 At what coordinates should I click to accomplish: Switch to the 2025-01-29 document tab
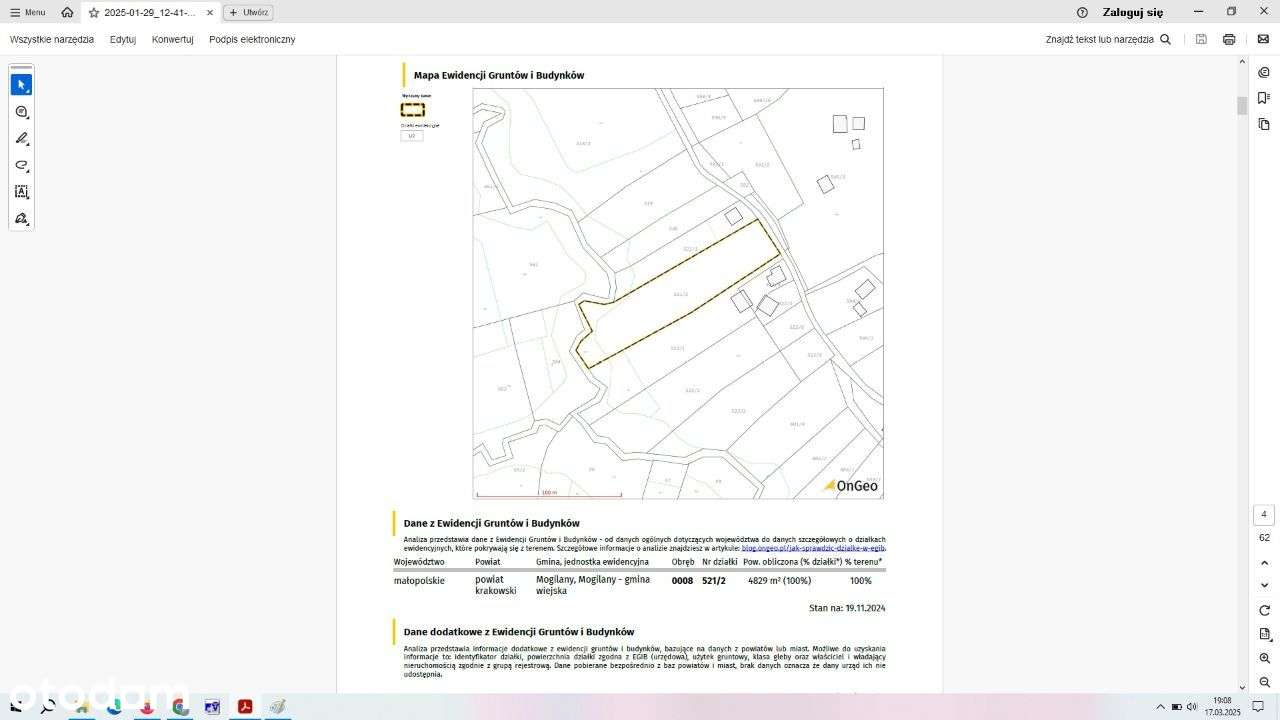pos(150,13)
